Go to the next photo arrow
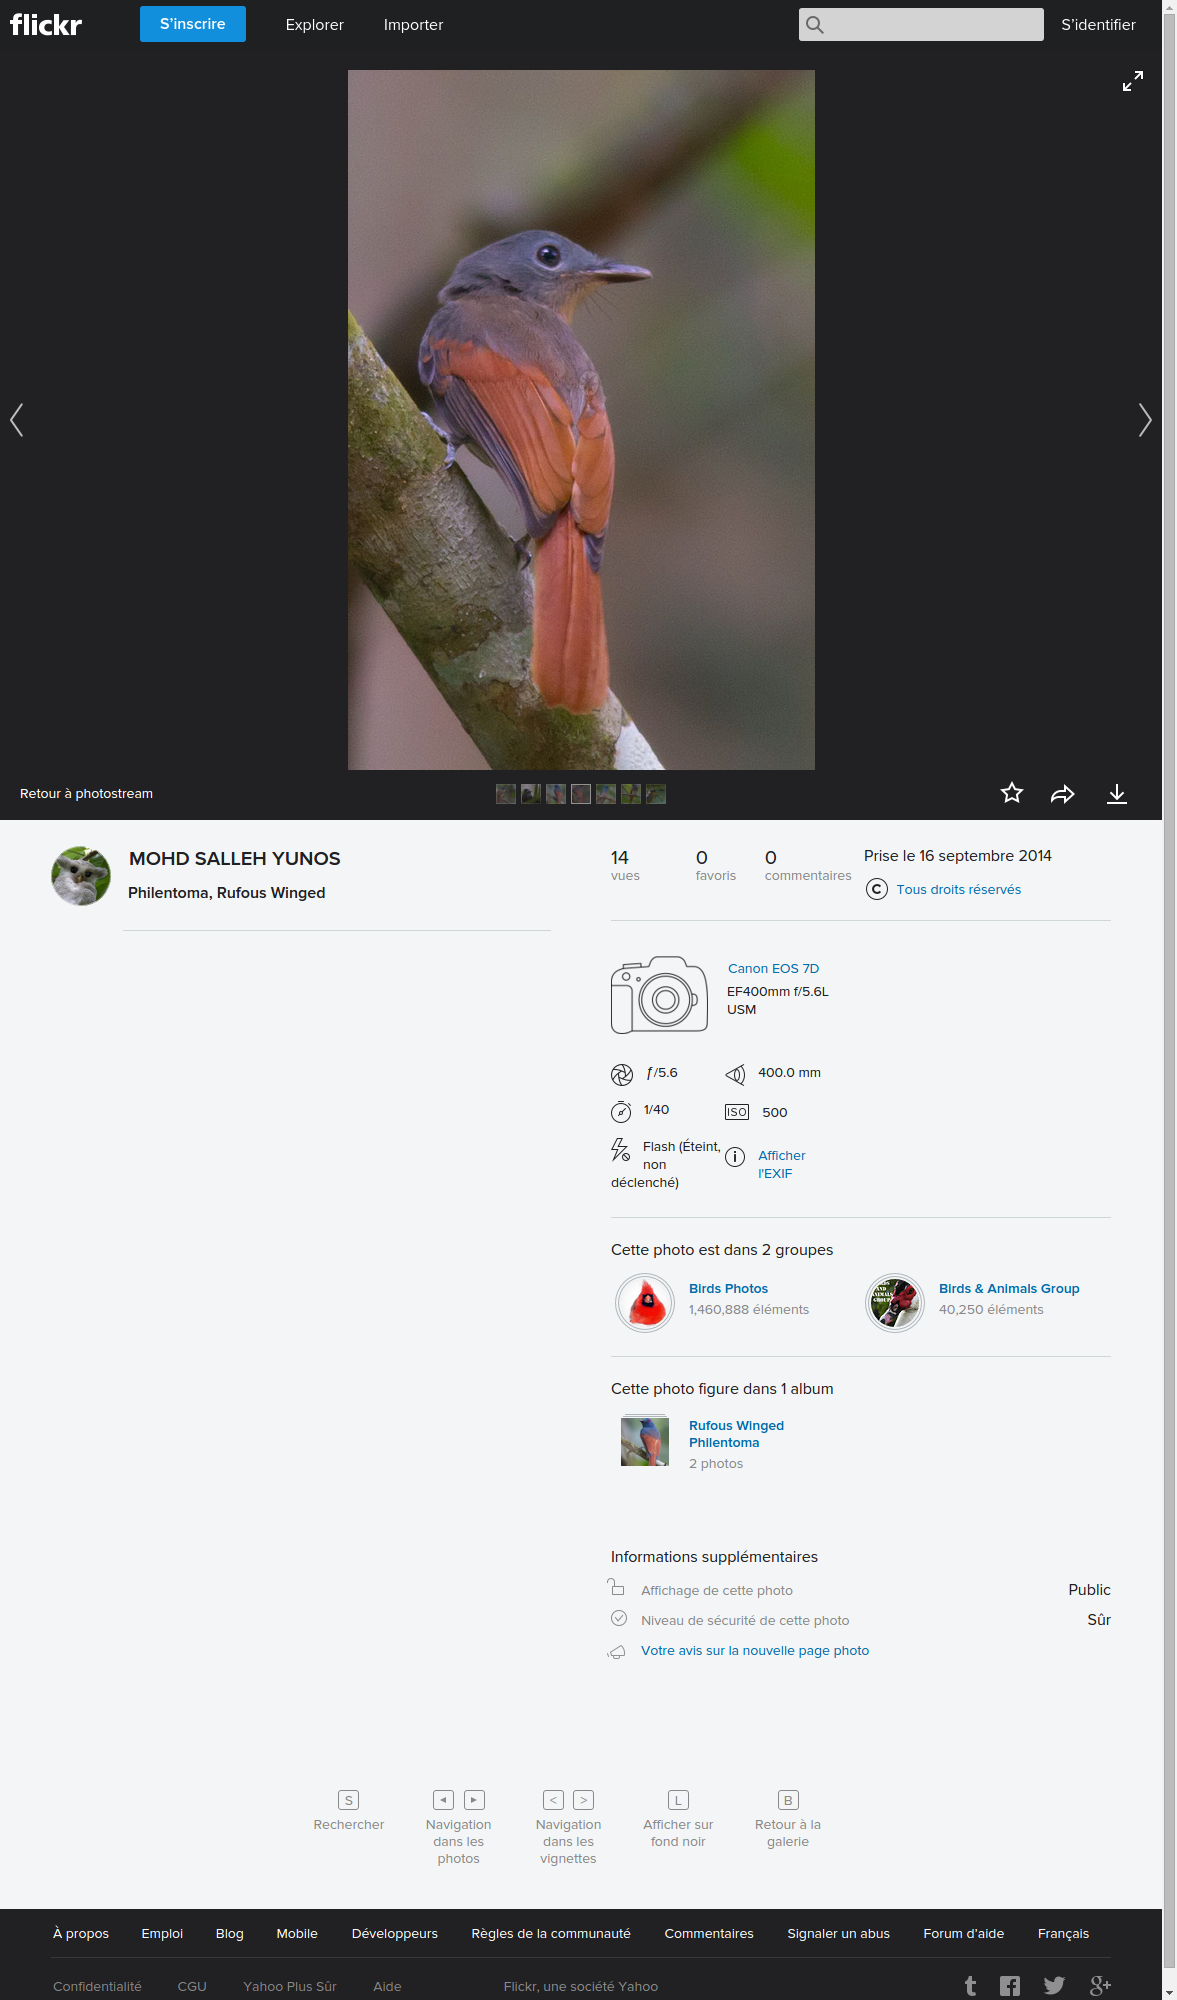This screenshot has height=2000, width=1177. pyautogui.click(x=1144, y=420)
